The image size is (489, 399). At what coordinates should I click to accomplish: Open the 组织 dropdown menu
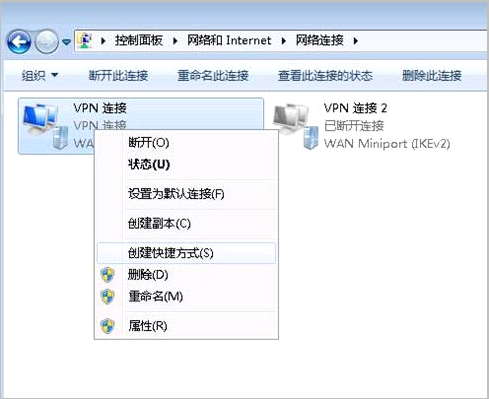[x=40, y=76]
